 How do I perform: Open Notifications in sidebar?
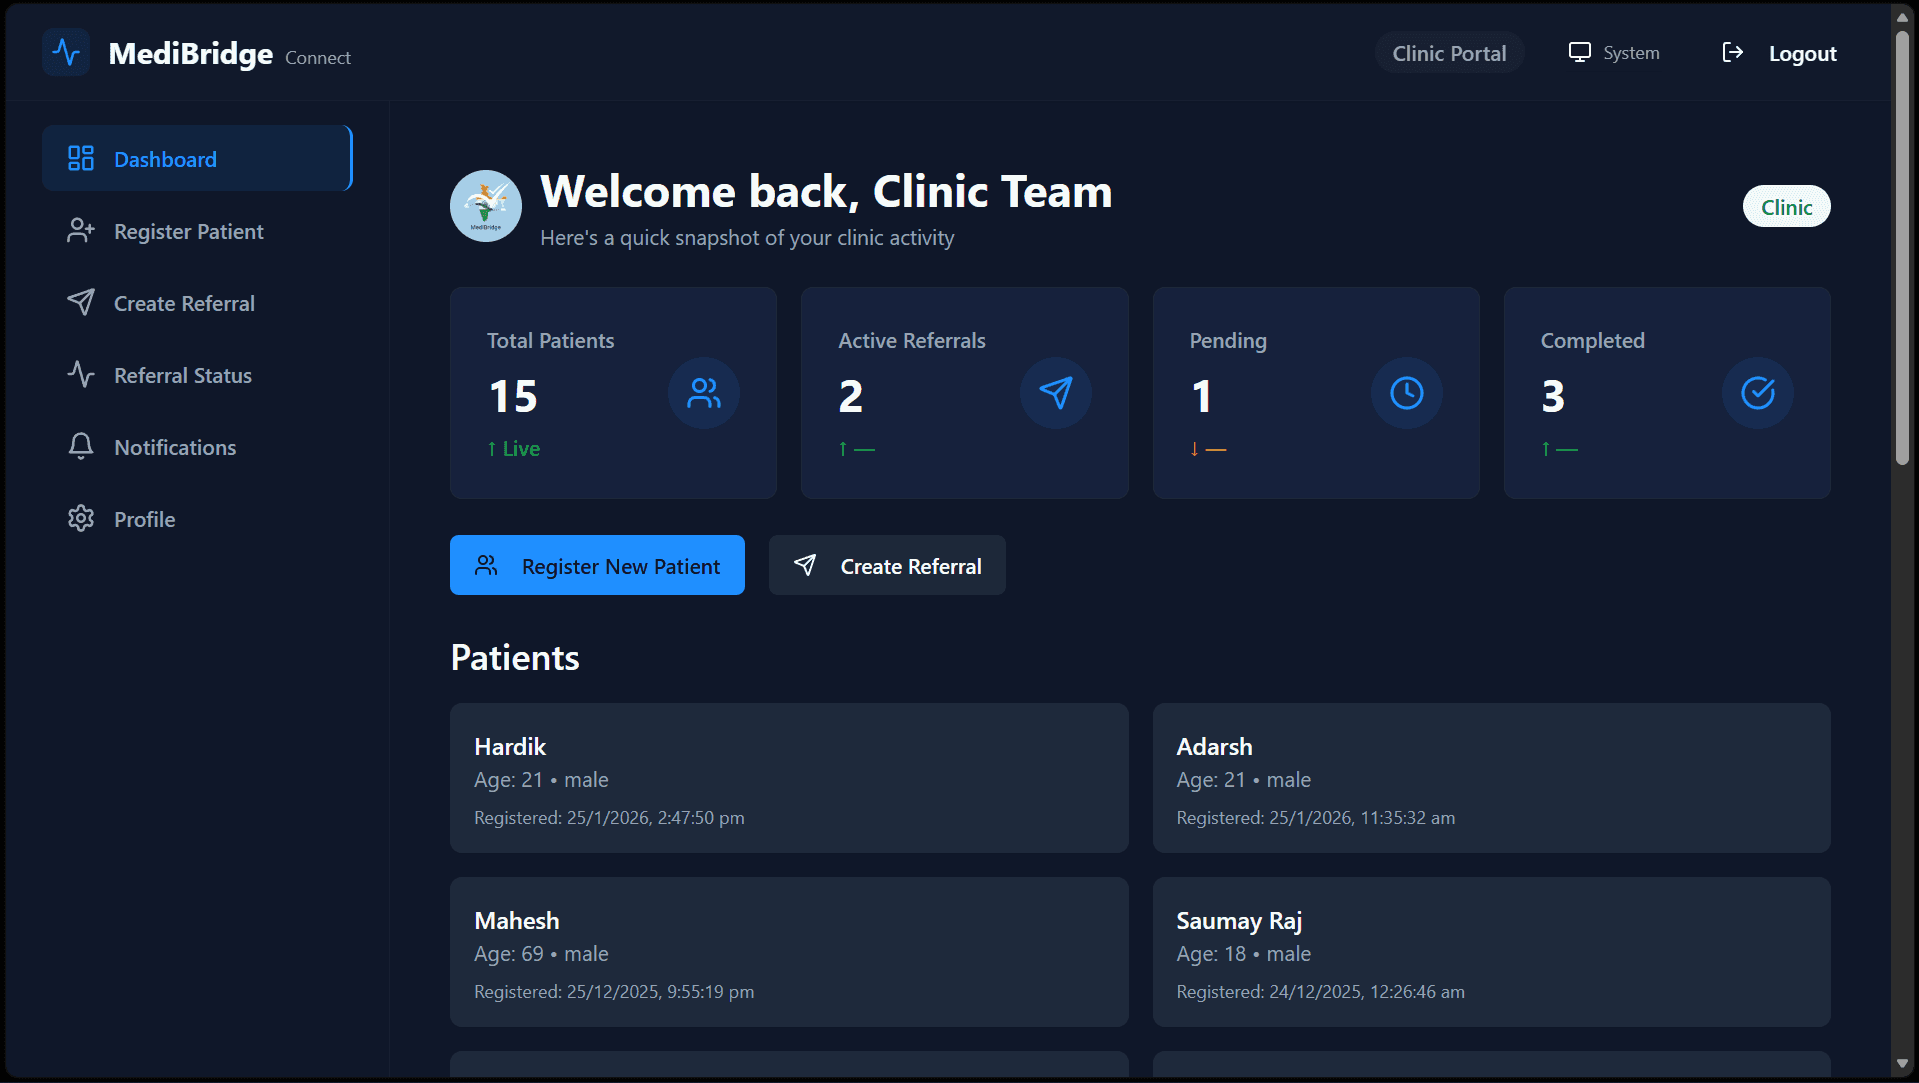[197, 447]
